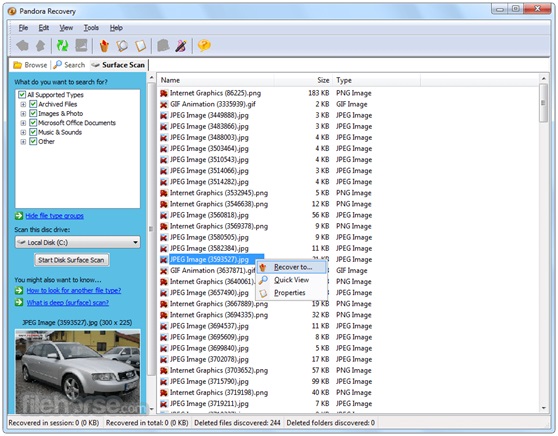Click the file list vertical scrollbar thumb
The image size is (558, 436).
[543, 103]
